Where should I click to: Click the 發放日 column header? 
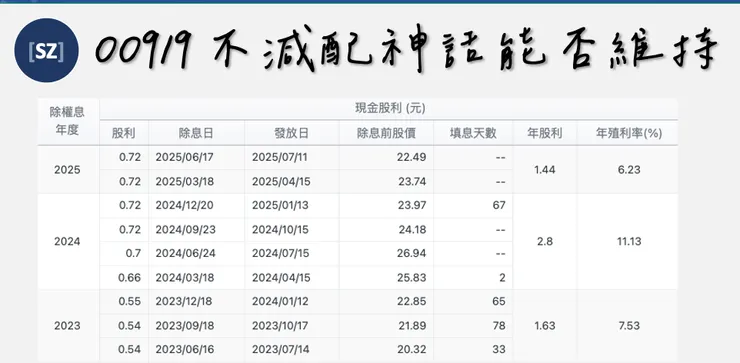tap(291, 133)
